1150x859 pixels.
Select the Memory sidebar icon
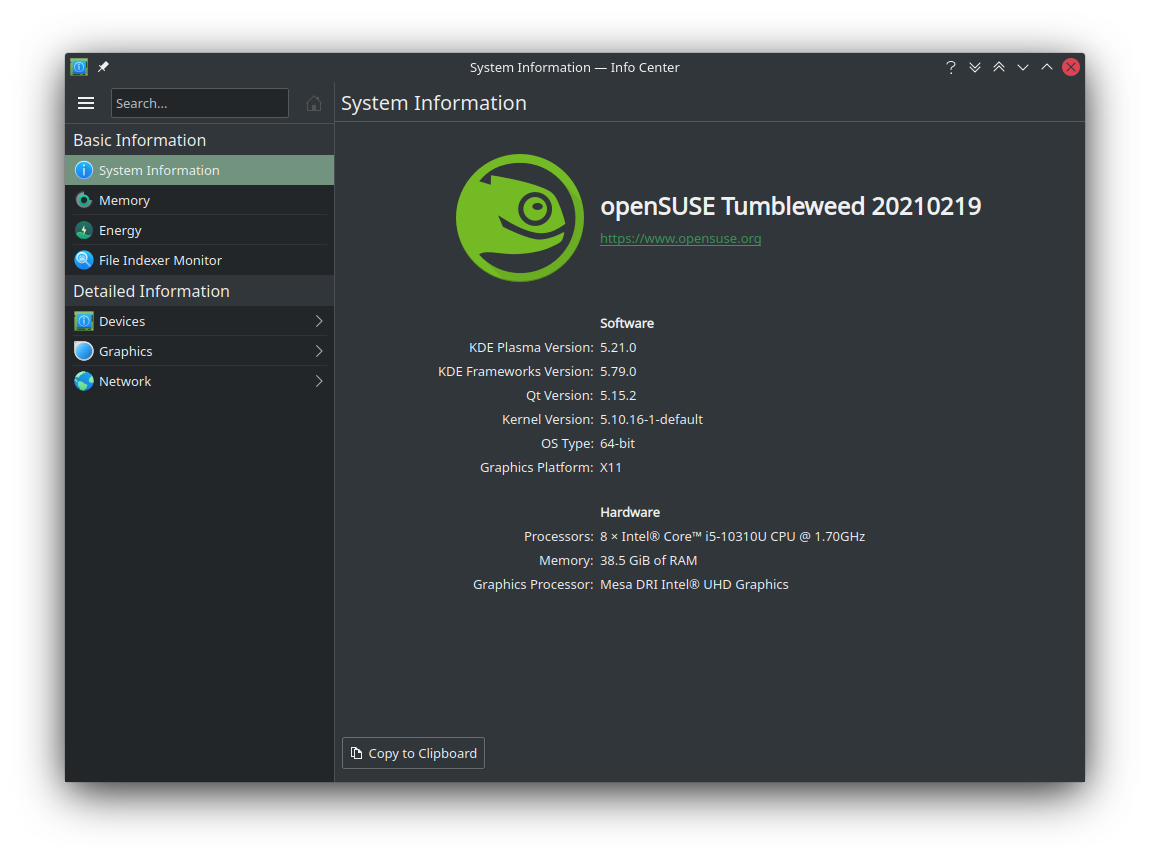pos(84,200)
